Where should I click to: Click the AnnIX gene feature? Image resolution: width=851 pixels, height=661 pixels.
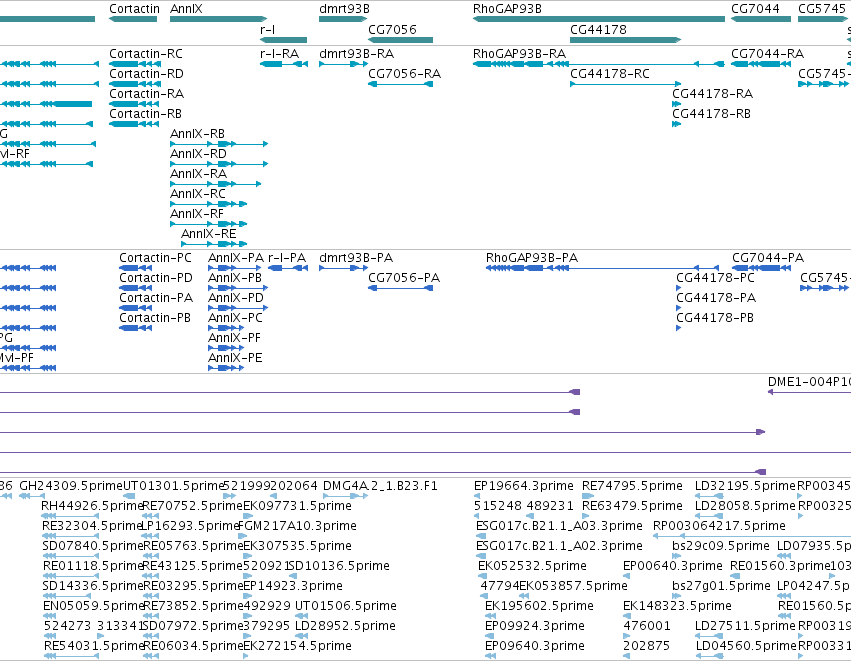point(219,19)
